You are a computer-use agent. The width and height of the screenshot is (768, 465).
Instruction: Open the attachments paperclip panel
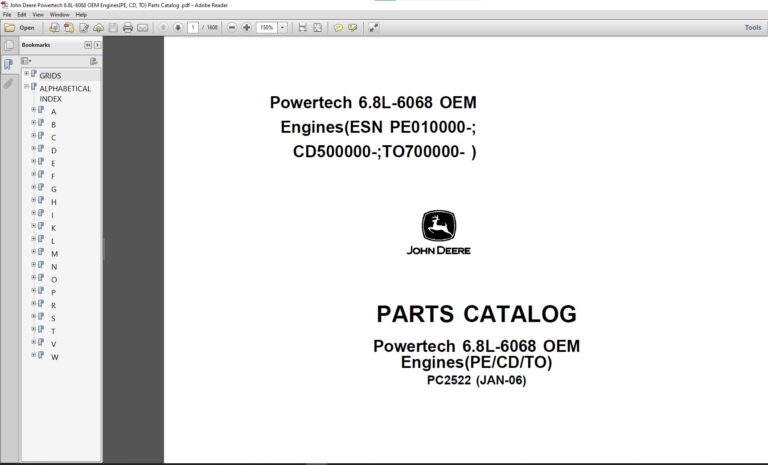coord(9,84)
